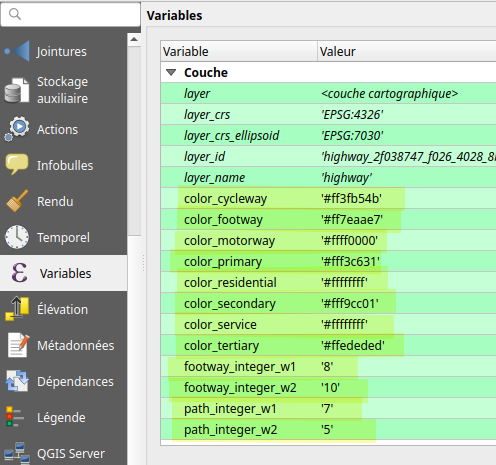Click the Stockage auxiliaire database icon
The width and height of the screenshot is (496, 465).
pos(17,90)
